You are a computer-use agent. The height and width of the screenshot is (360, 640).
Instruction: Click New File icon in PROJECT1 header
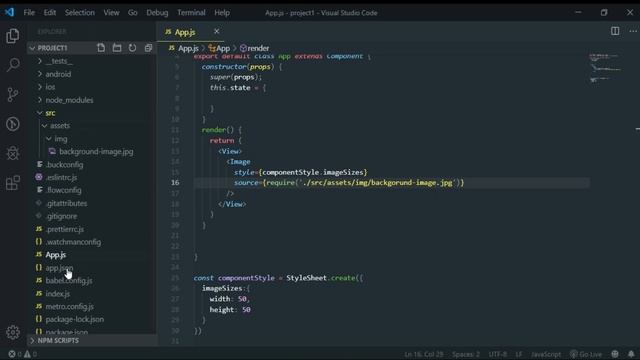(x=101, y=48)
